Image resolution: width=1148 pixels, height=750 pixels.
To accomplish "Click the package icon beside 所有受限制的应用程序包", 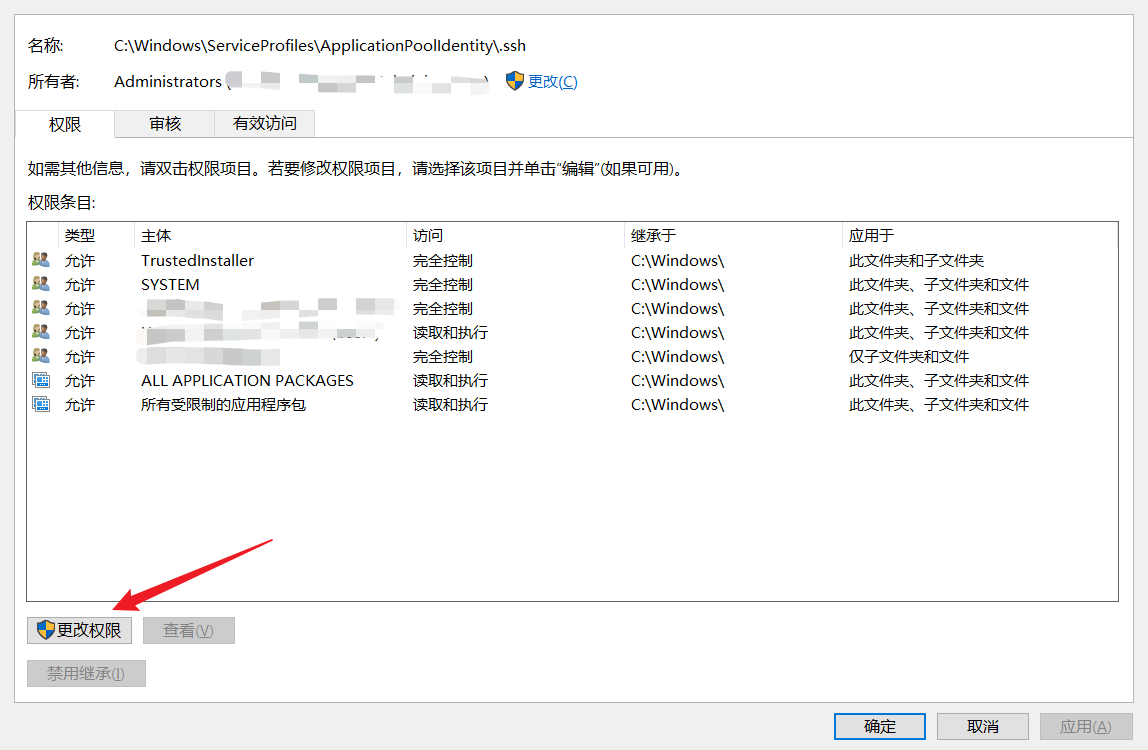I will click(x=41, y=404).
